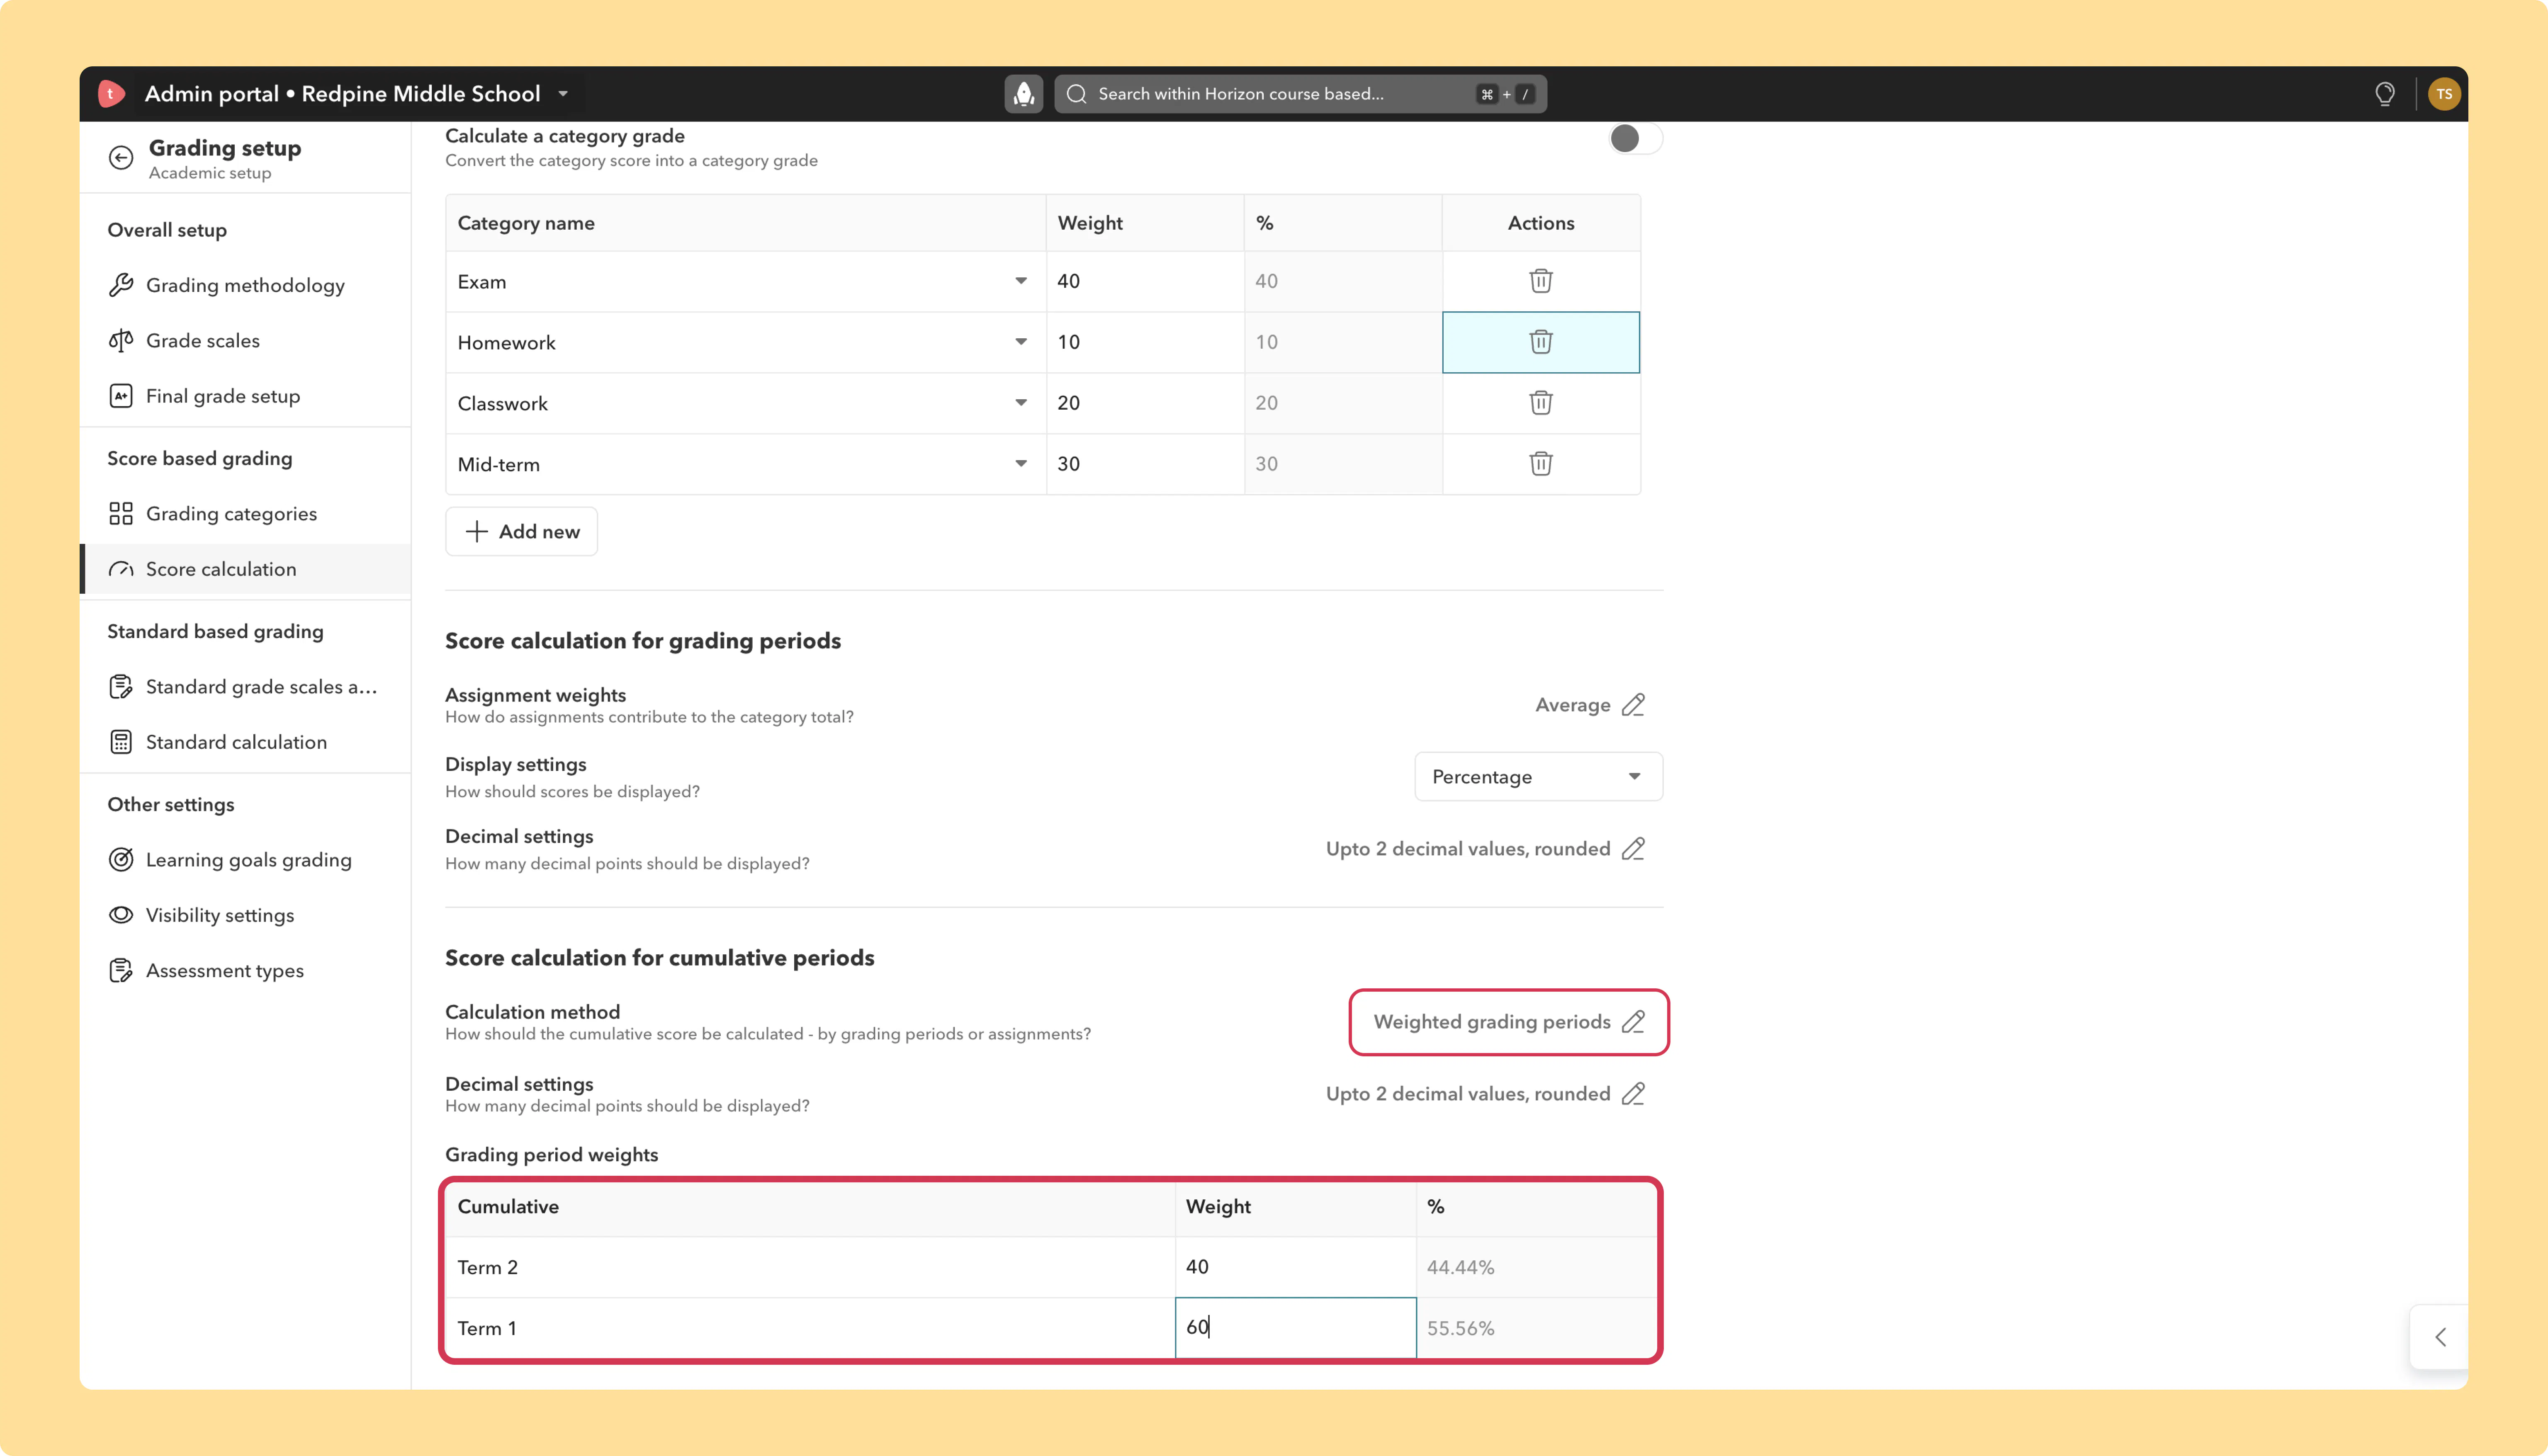Open Final grade setup in sidebar
Image resolution: width=2548 pixels, height=1456 pixels.
coord(245,396)
